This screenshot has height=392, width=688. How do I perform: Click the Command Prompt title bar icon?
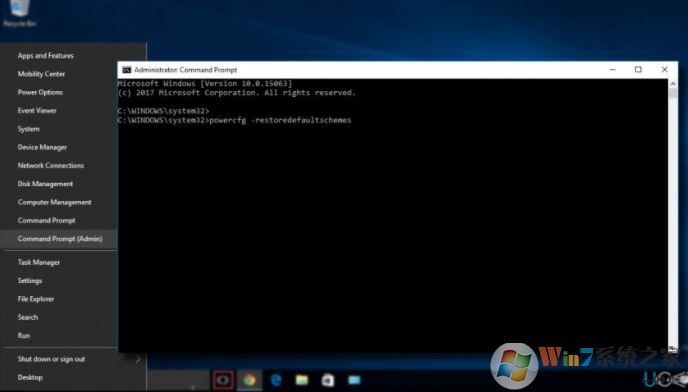(x=127, y=70)
